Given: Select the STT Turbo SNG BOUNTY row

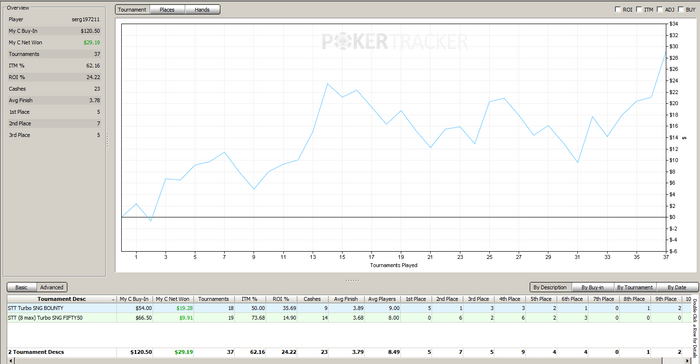Looking at the screenshot, I should coord(348,308).
